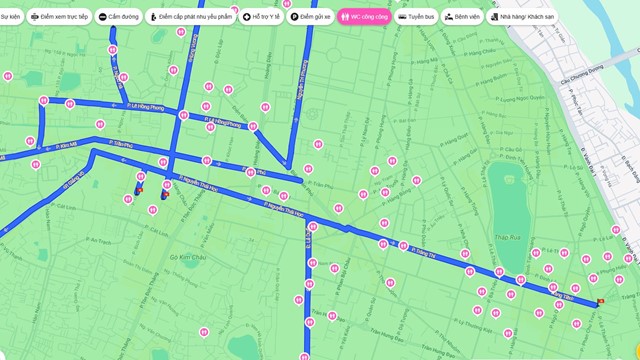The image size is (640, 360).
Task: Open isolated WC marker at bottom left of lake Thiền Quang
Action: coord(204,333)
